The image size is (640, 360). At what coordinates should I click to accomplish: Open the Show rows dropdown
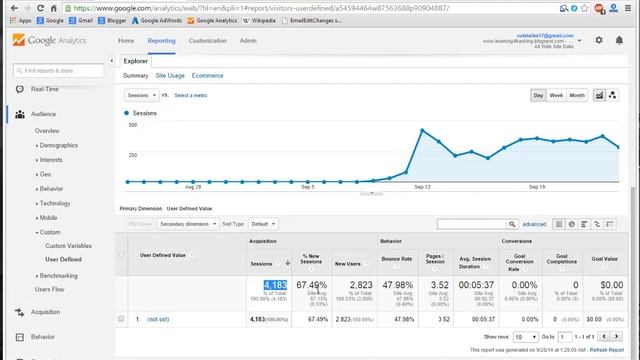click(x=526, y=337)
